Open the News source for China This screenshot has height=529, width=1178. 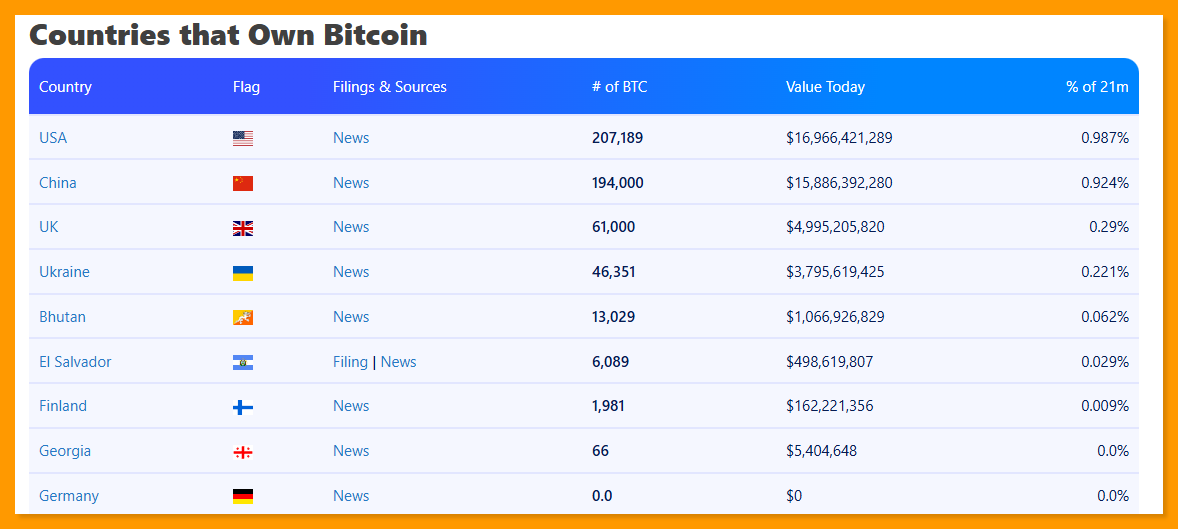click(351, 183)
